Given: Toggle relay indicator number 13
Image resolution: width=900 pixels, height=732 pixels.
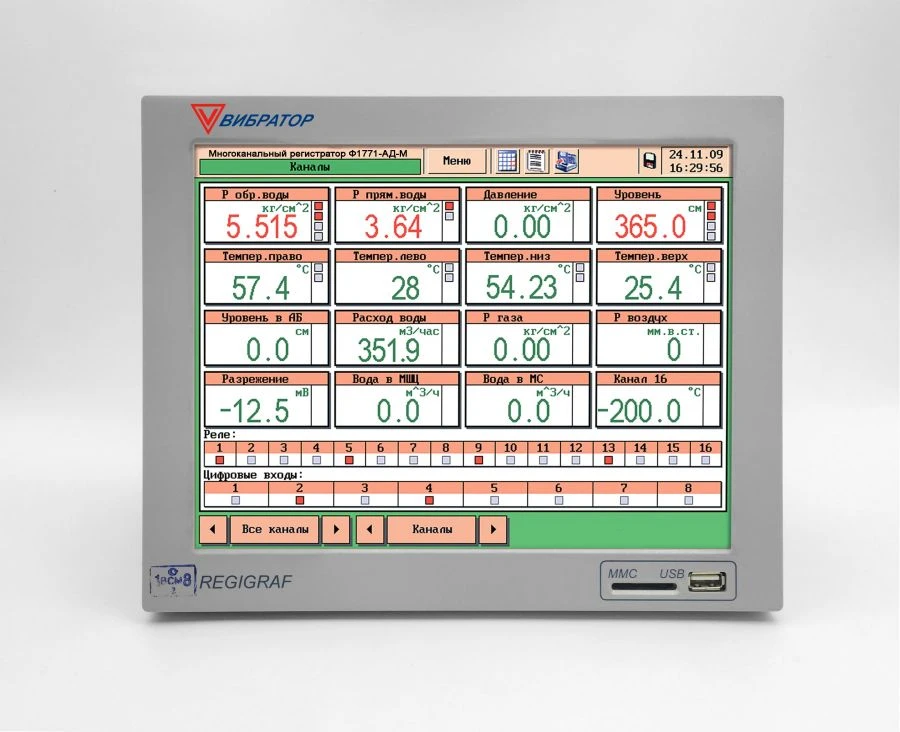Looking at the screenshot, I should click(608, 461).
